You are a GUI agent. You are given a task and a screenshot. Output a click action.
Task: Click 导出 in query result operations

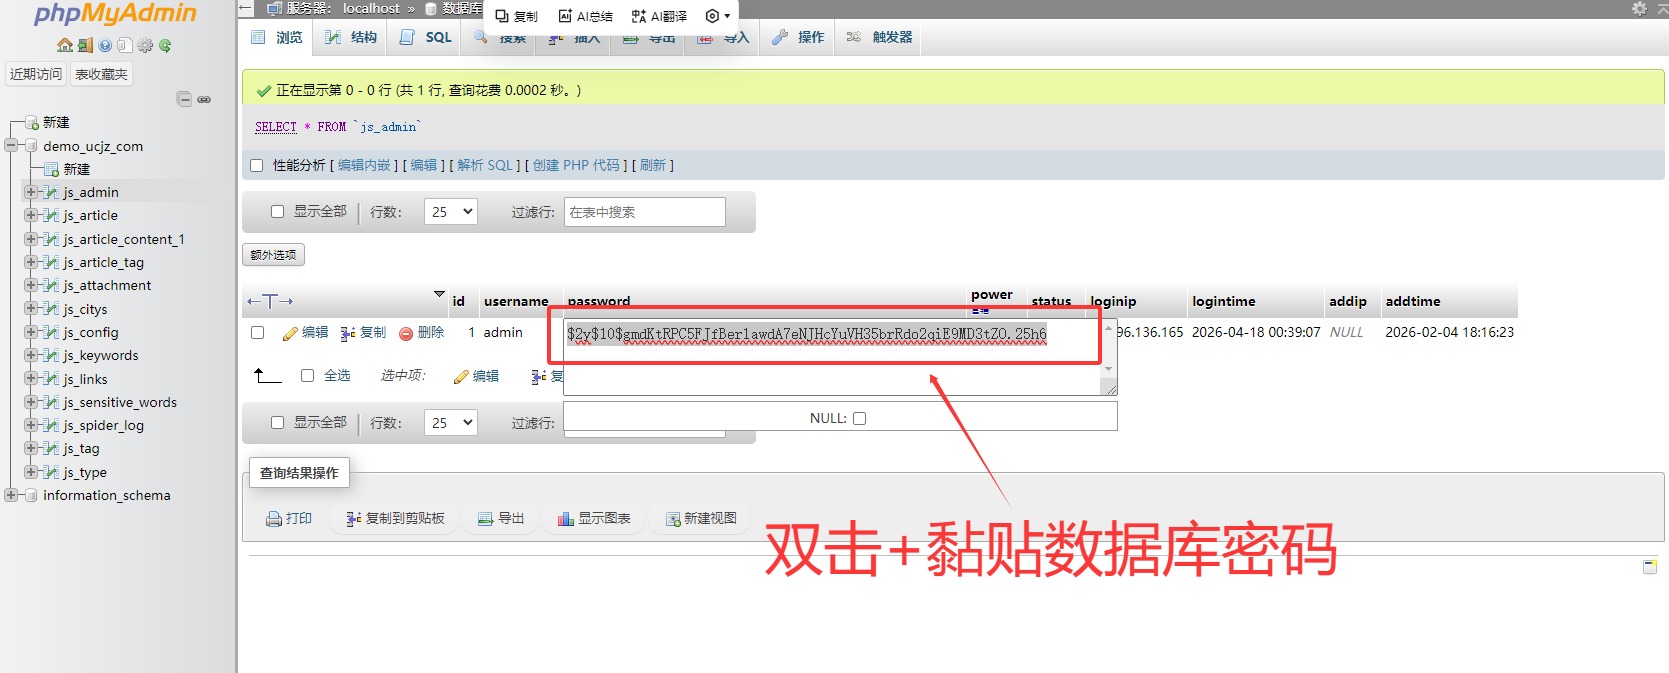pyautogui.click(x=501, y=518)
